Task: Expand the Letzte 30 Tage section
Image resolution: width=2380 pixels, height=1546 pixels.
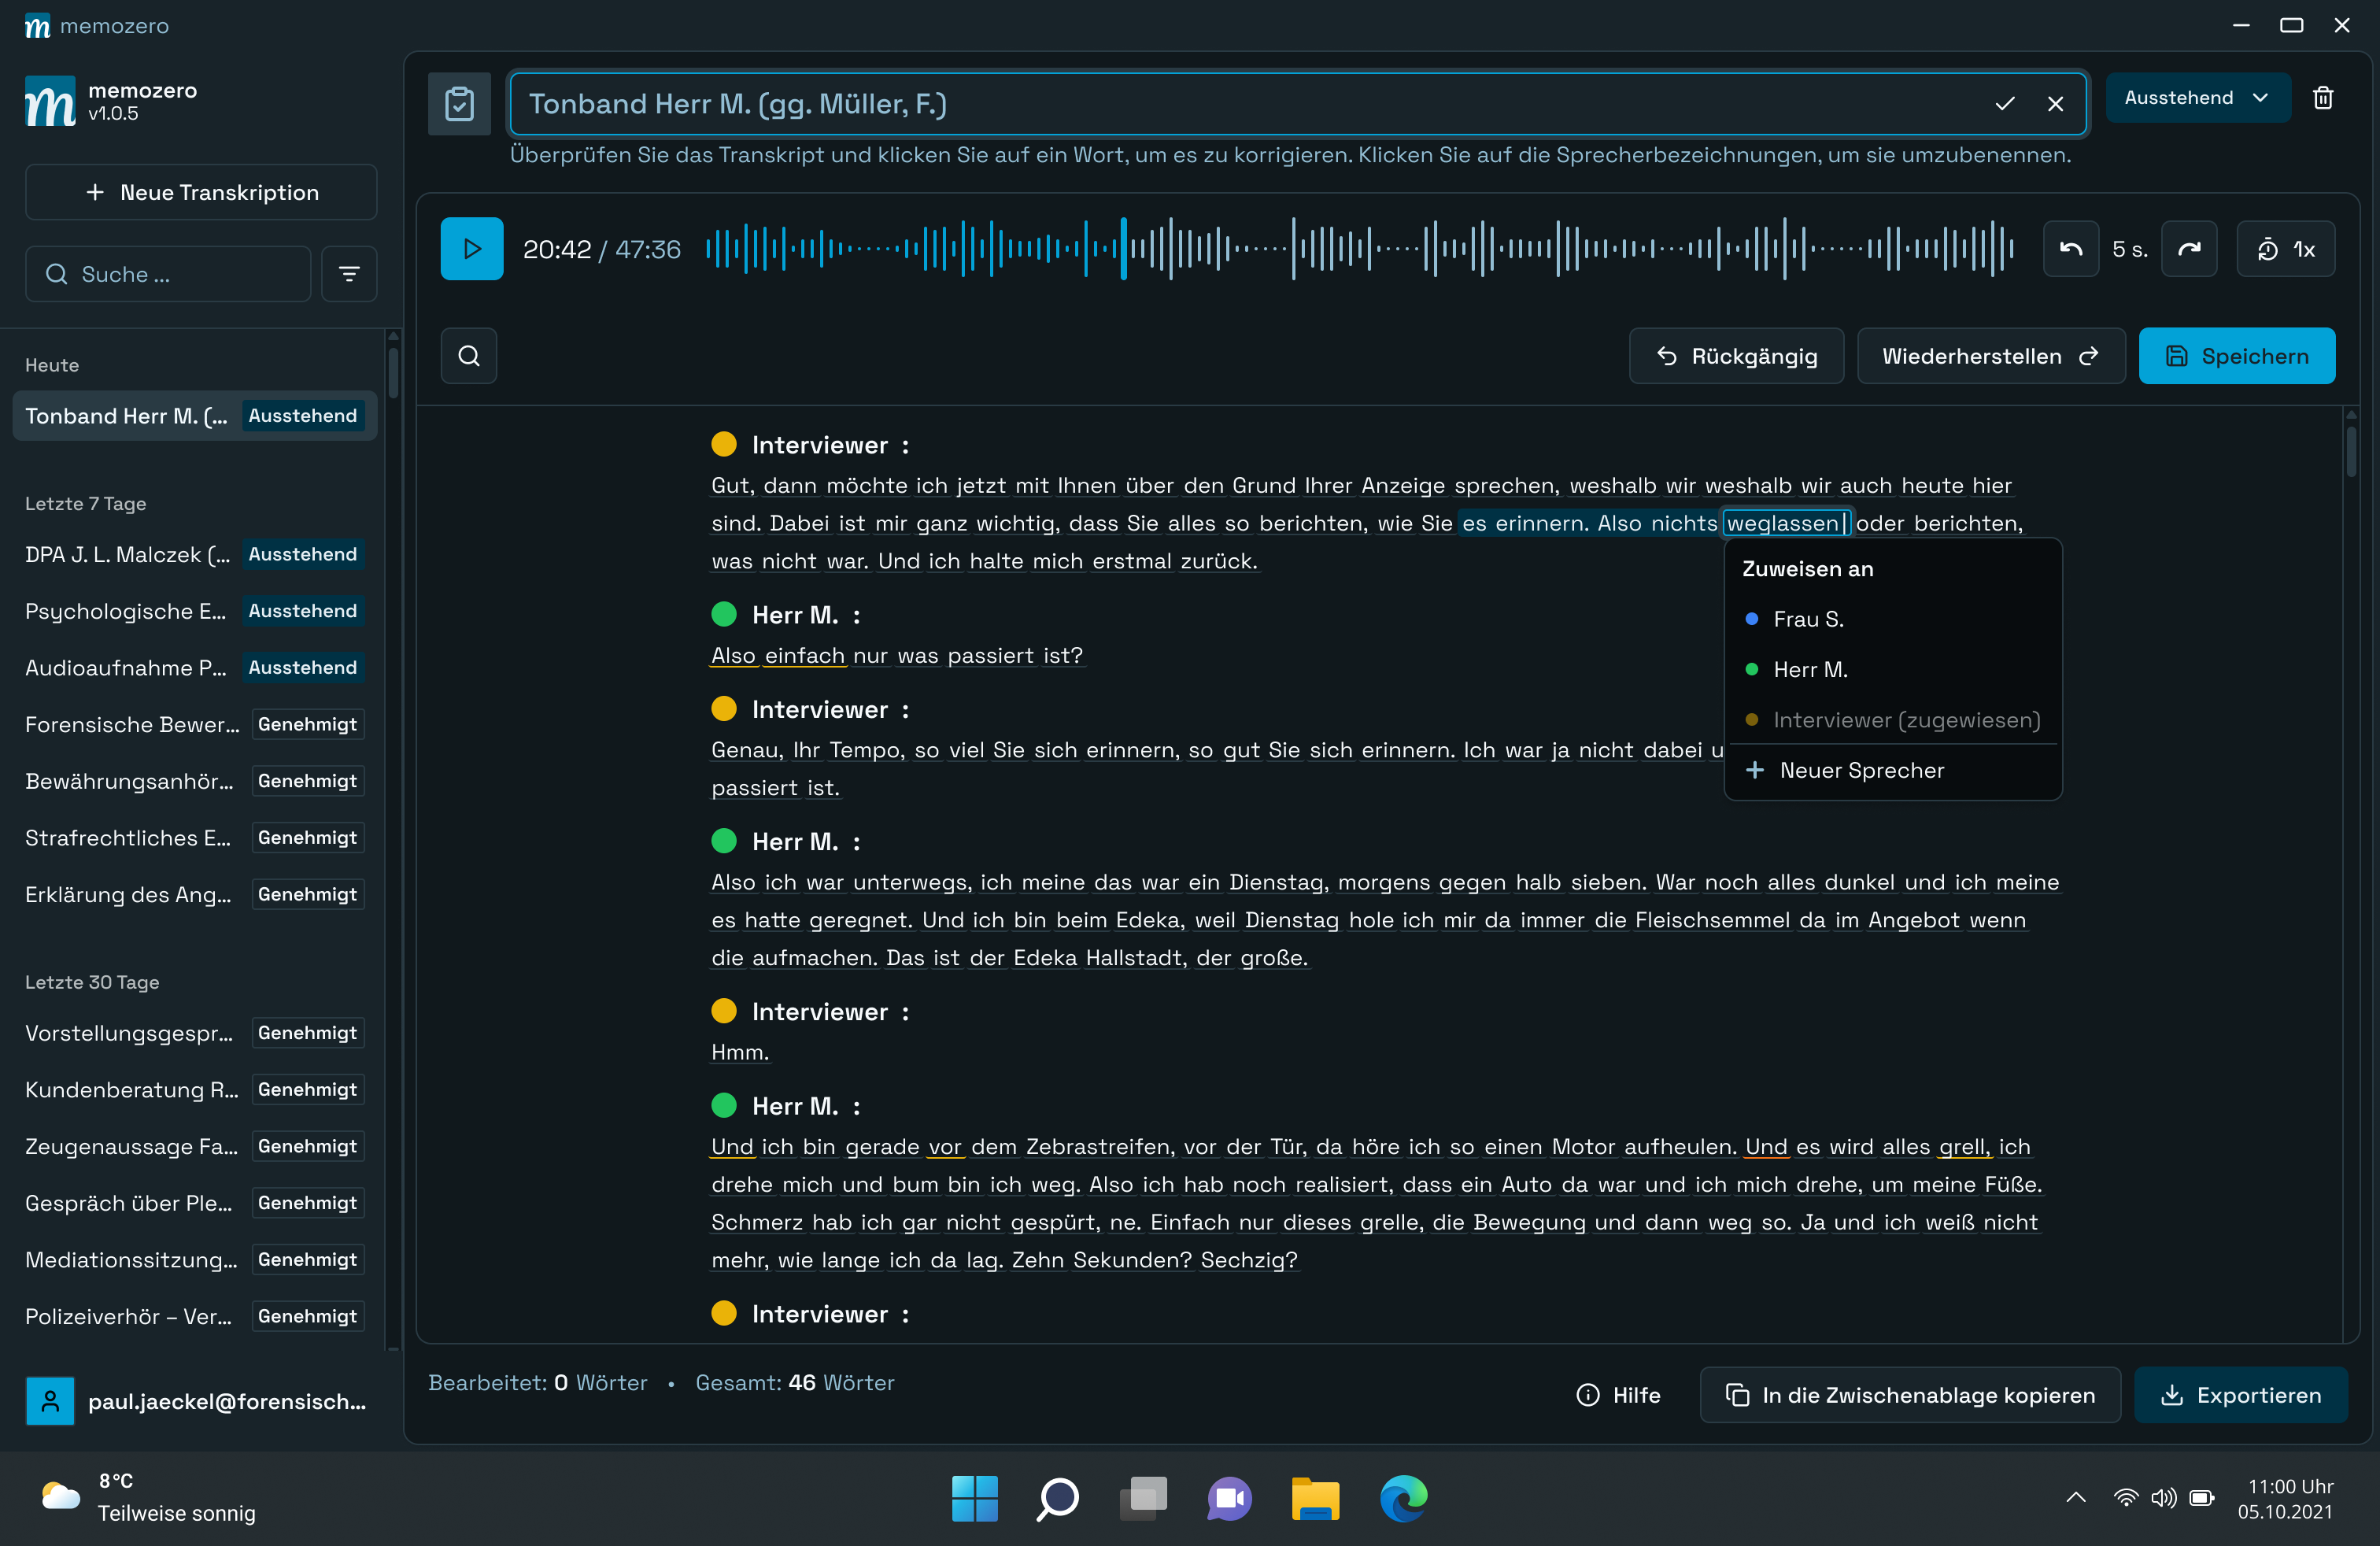Action: [x=91, y=982]
